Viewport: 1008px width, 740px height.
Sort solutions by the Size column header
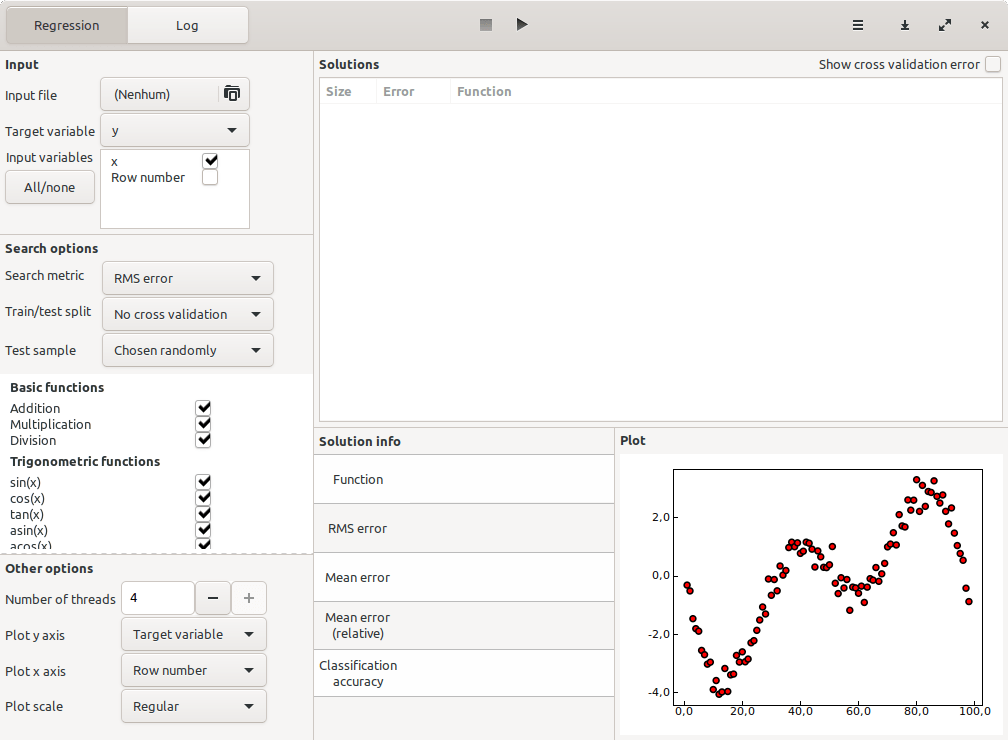pyautogui.click(x=348, y=91)
